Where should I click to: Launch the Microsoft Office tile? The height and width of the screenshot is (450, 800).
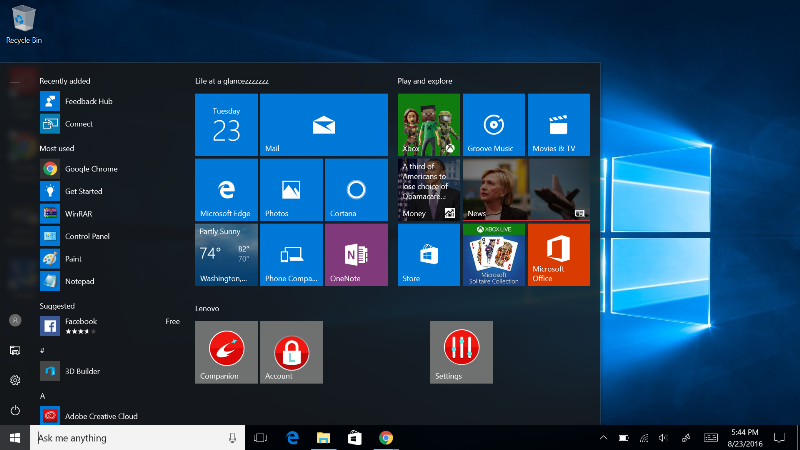click(x=559, y=255)
